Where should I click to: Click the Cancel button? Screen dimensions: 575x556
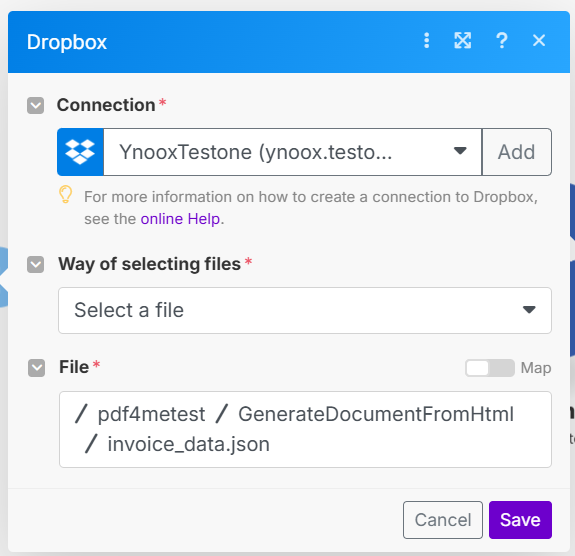pos(443,520)
